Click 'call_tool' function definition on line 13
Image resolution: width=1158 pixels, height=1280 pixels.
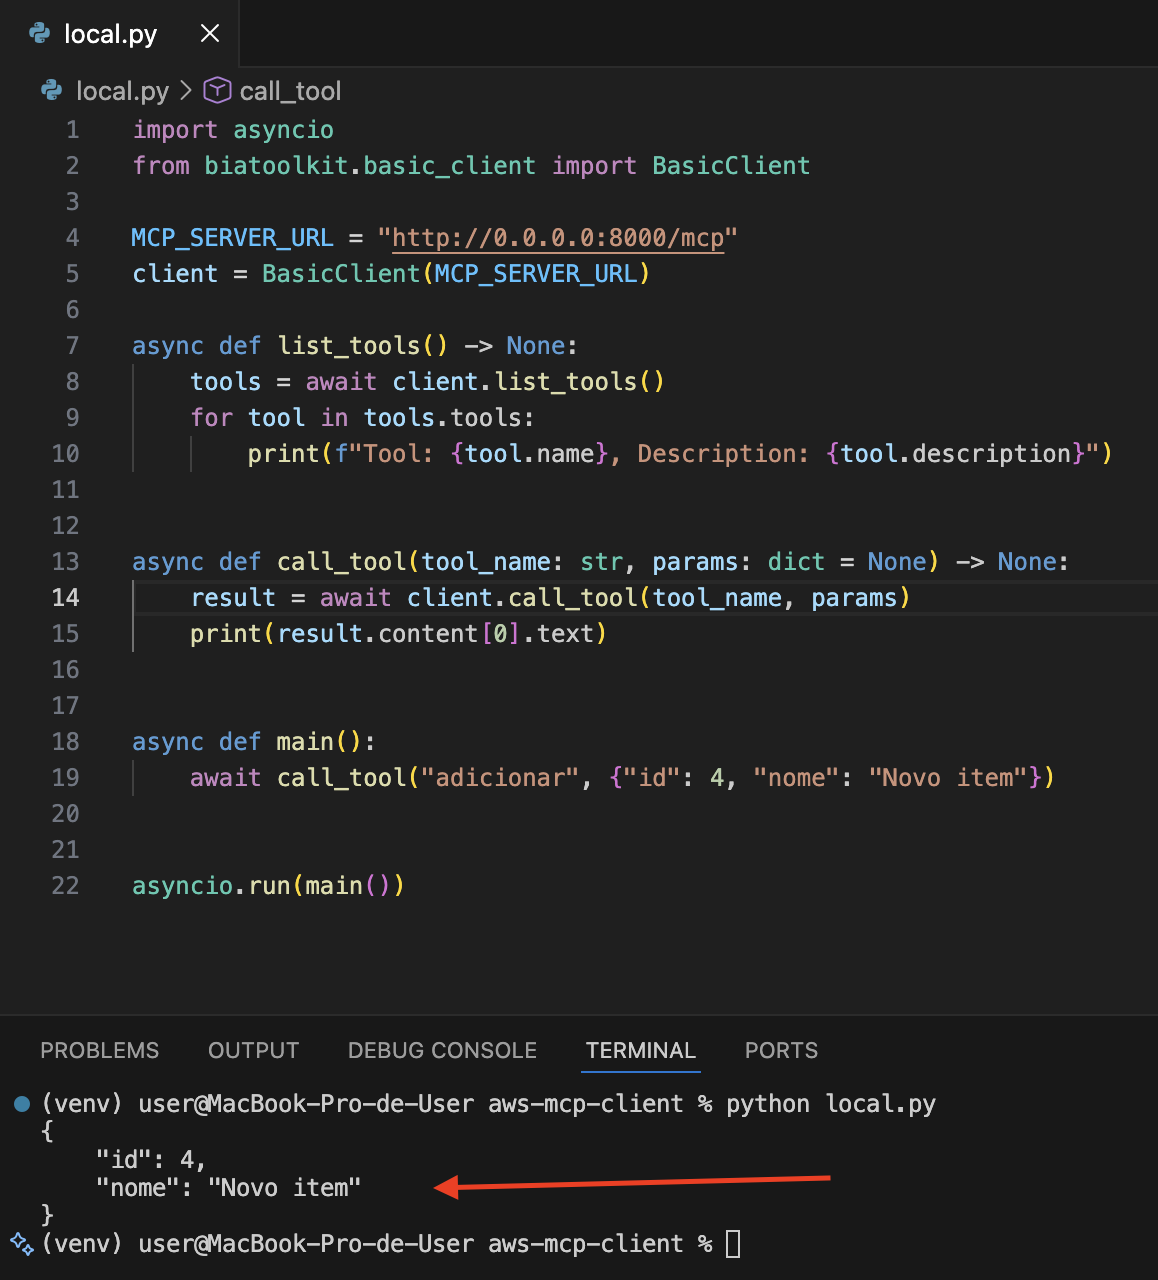tap(342, 562)
